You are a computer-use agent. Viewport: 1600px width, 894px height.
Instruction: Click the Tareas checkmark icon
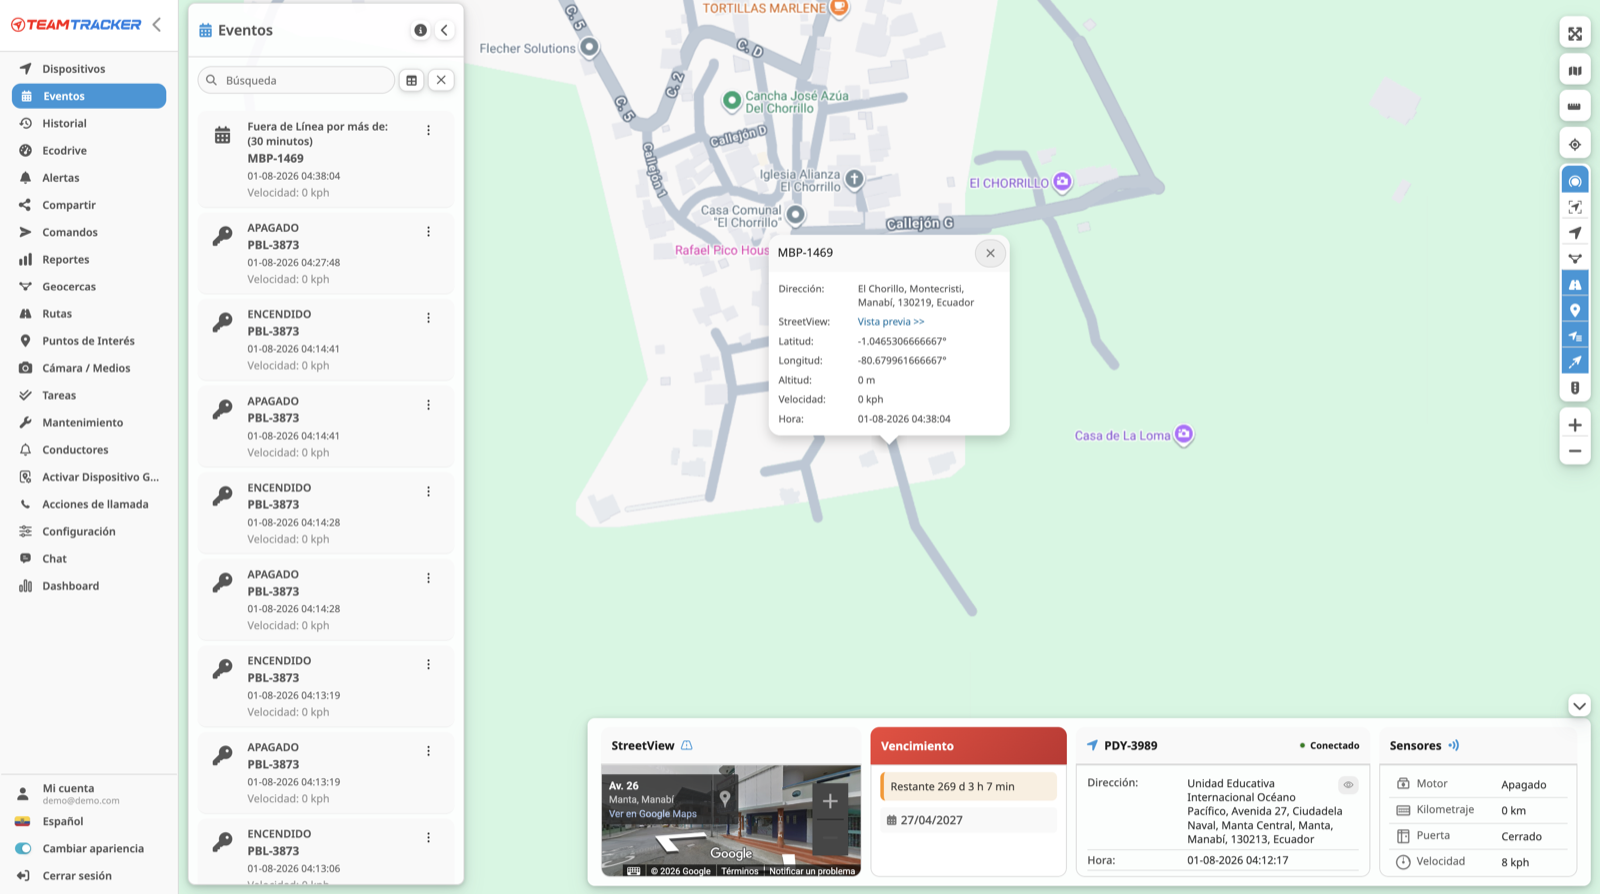pyautogui.click(x=25, y=395)
